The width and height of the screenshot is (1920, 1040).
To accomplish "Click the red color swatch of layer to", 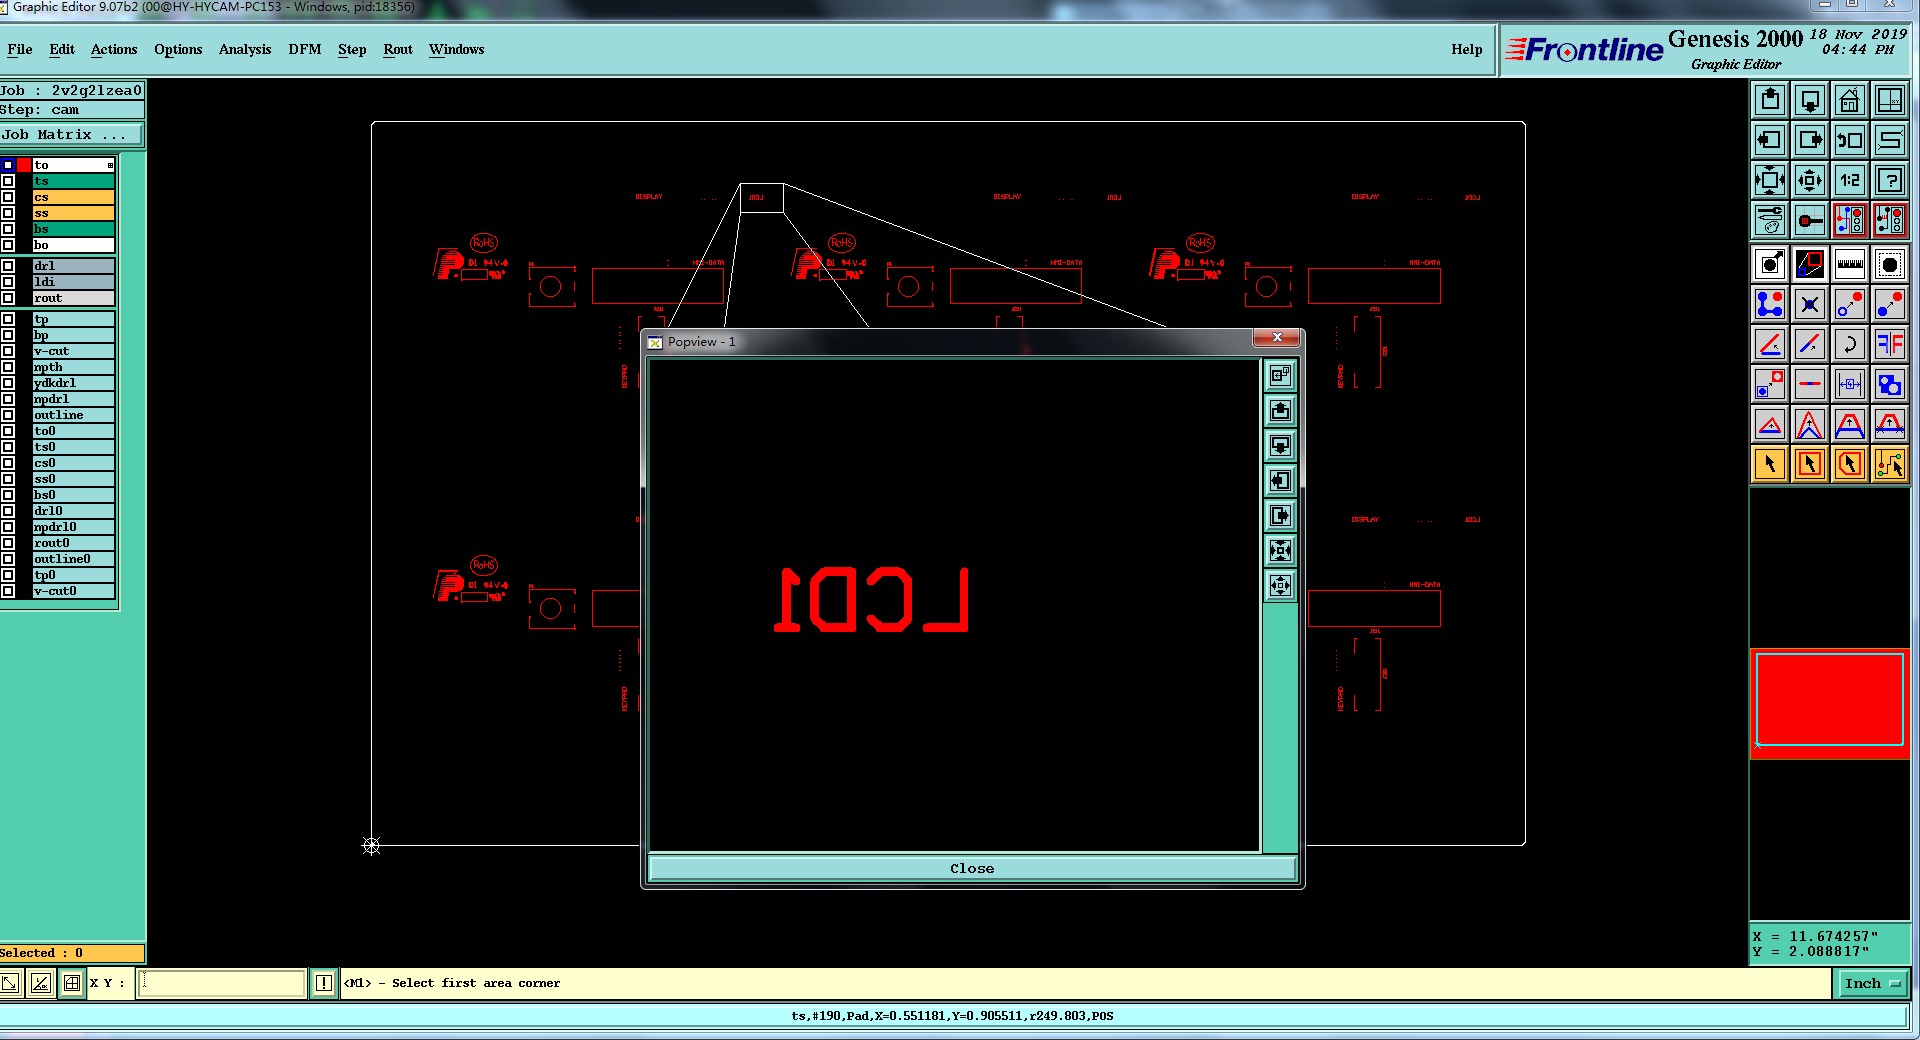I will pyautogui.click(x=24, y=165).
